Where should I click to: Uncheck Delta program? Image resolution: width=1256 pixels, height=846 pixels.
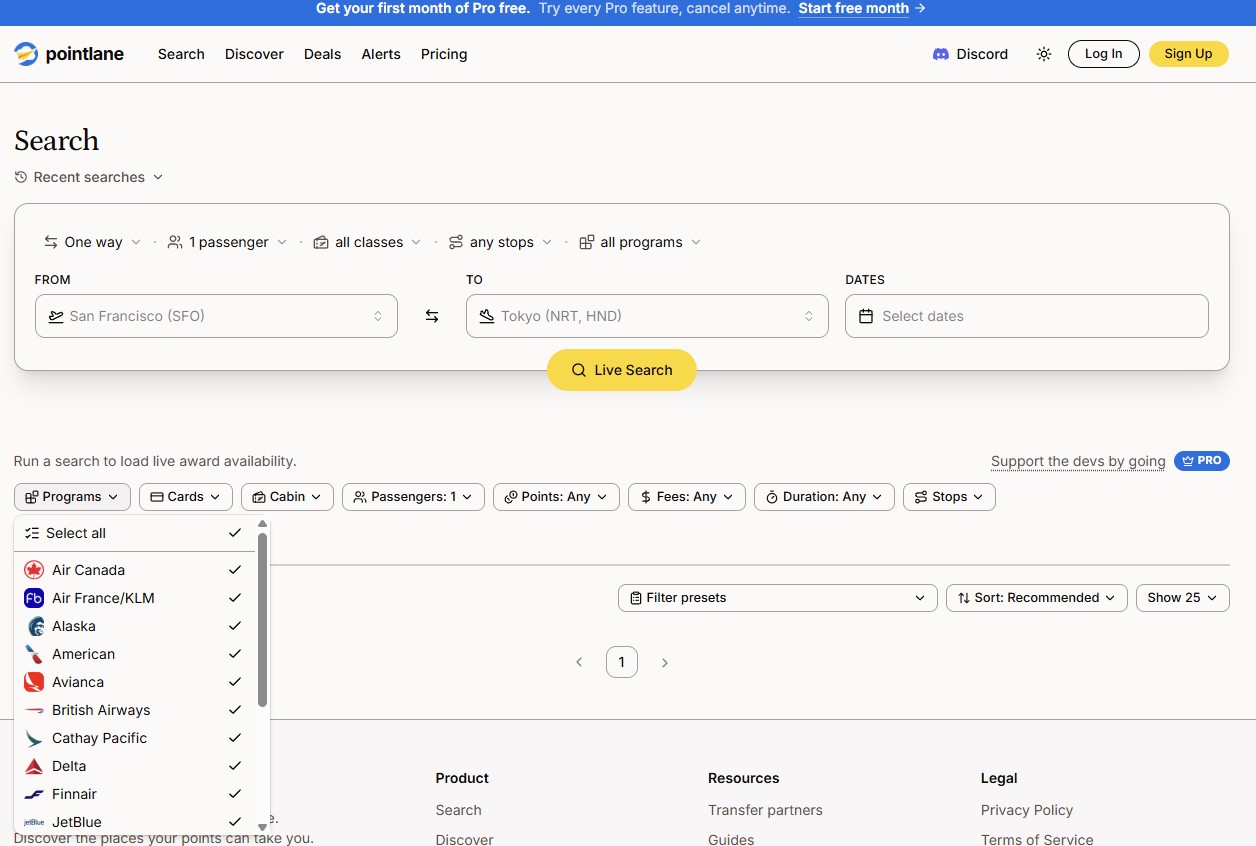(235, 766)
